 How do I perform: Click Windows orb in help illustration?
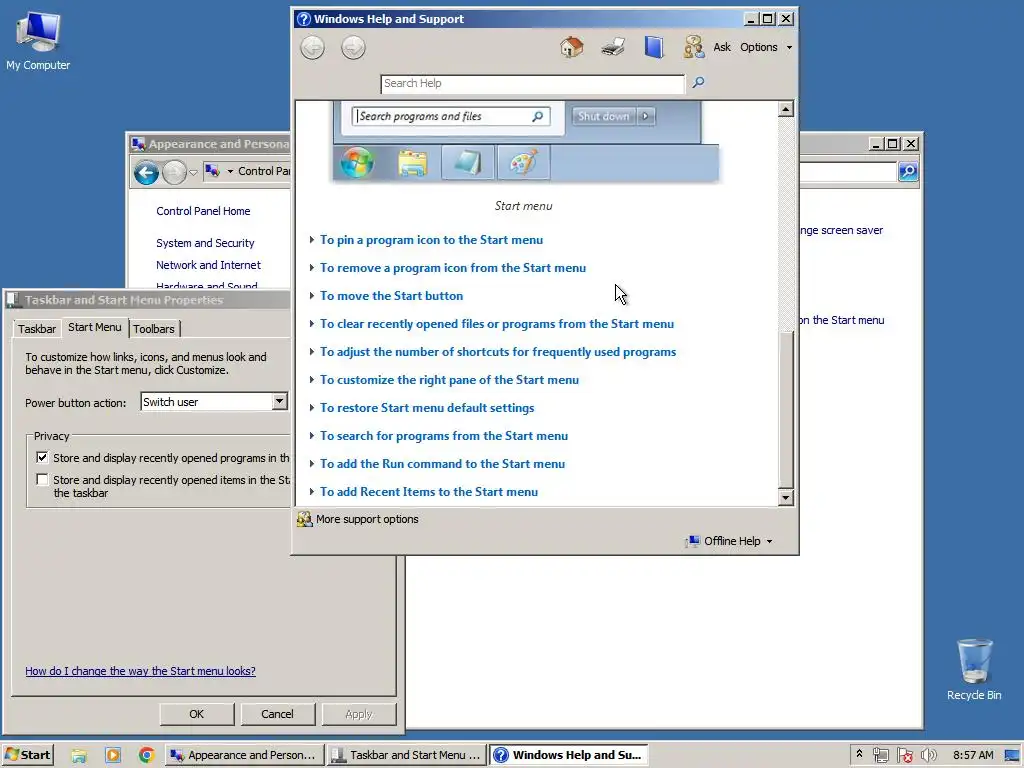(357, 163)
